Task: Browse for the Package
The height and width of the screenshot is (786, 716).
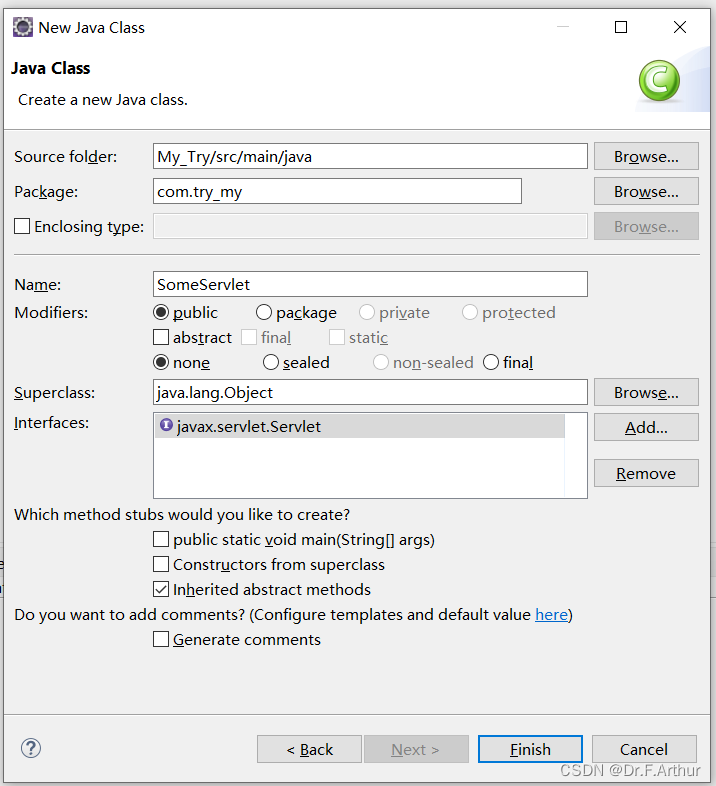Action: click(646, 191)
